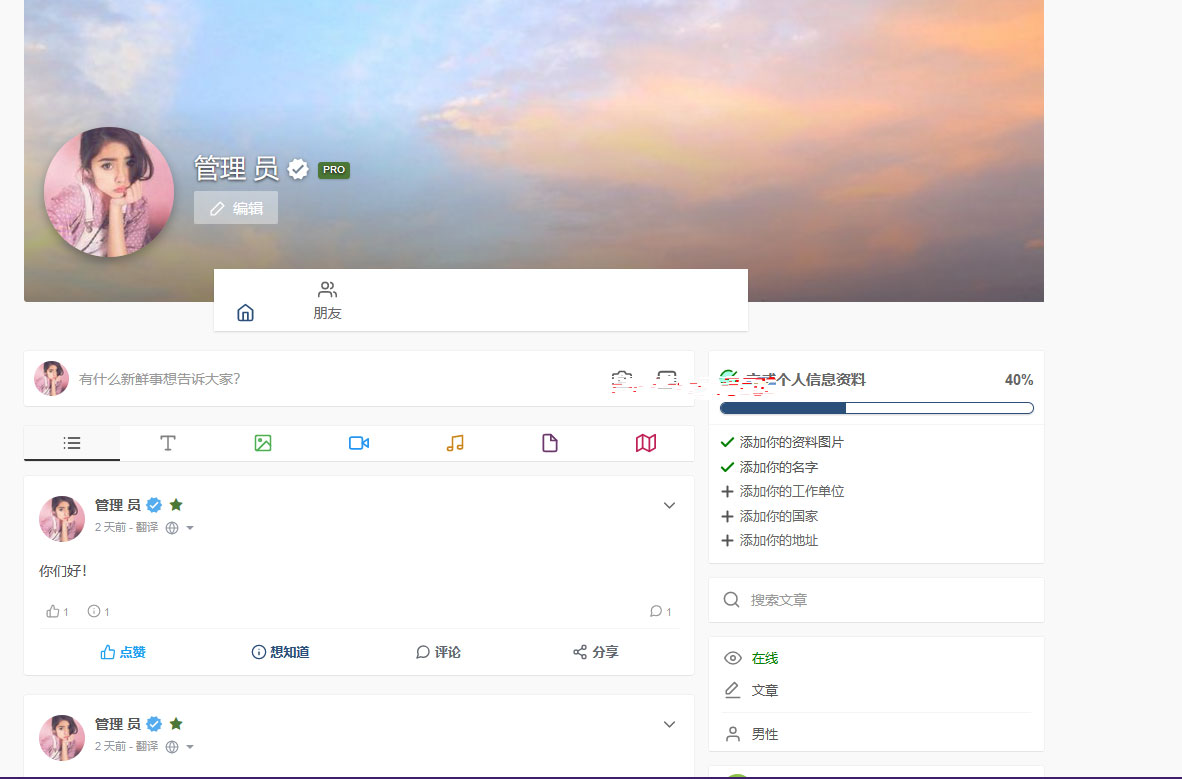Image resolution: width=1182 pixels, height=779 pixels.
Task: Click 想知道 reaction on first post
Action: (x=280, y=652)
